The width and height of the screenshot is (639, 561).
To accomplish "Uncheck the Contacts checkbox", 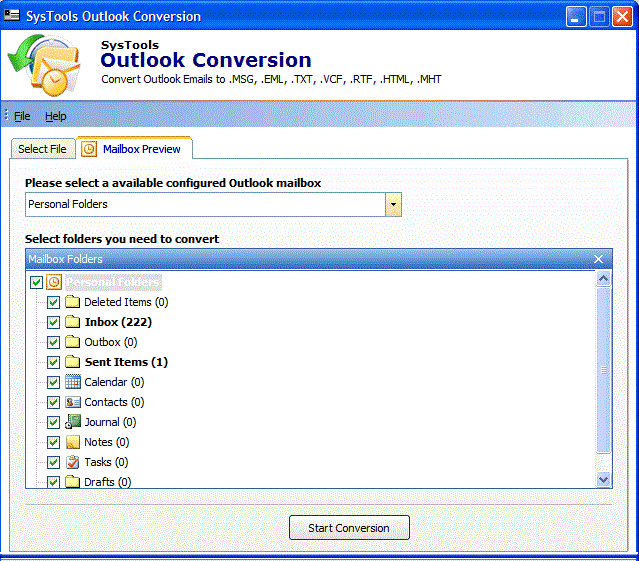I will [x=53, y=403].
